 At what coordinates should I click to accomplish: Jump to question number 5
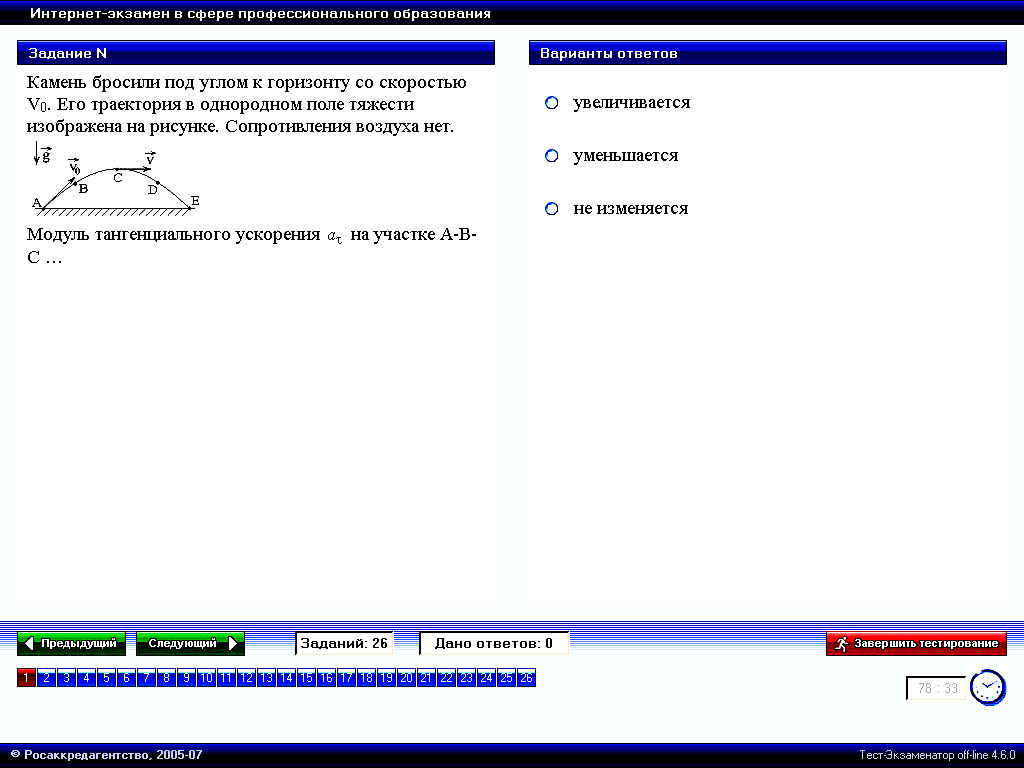[106, 678]
